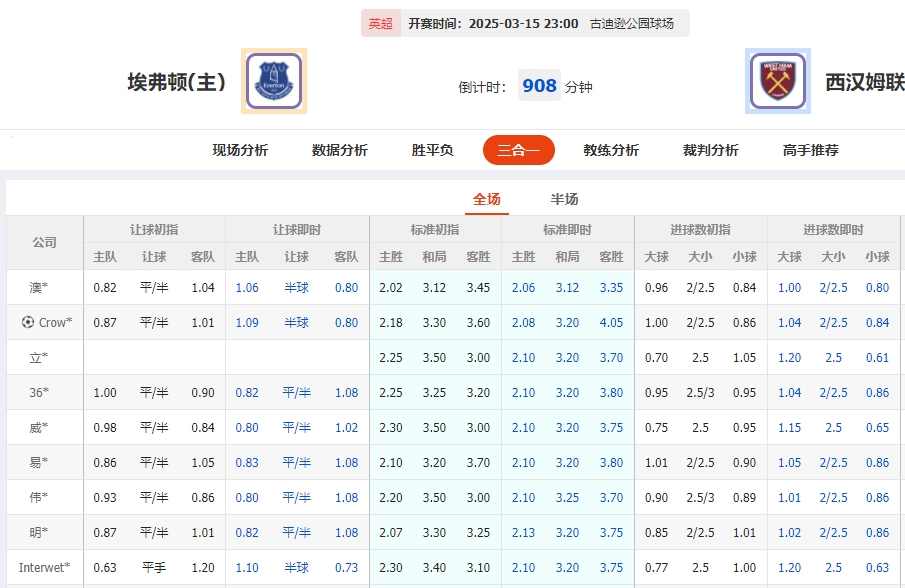Select the highlighted 三合一 tab
The width and height of the screenshot is (905, 588).
518,150
